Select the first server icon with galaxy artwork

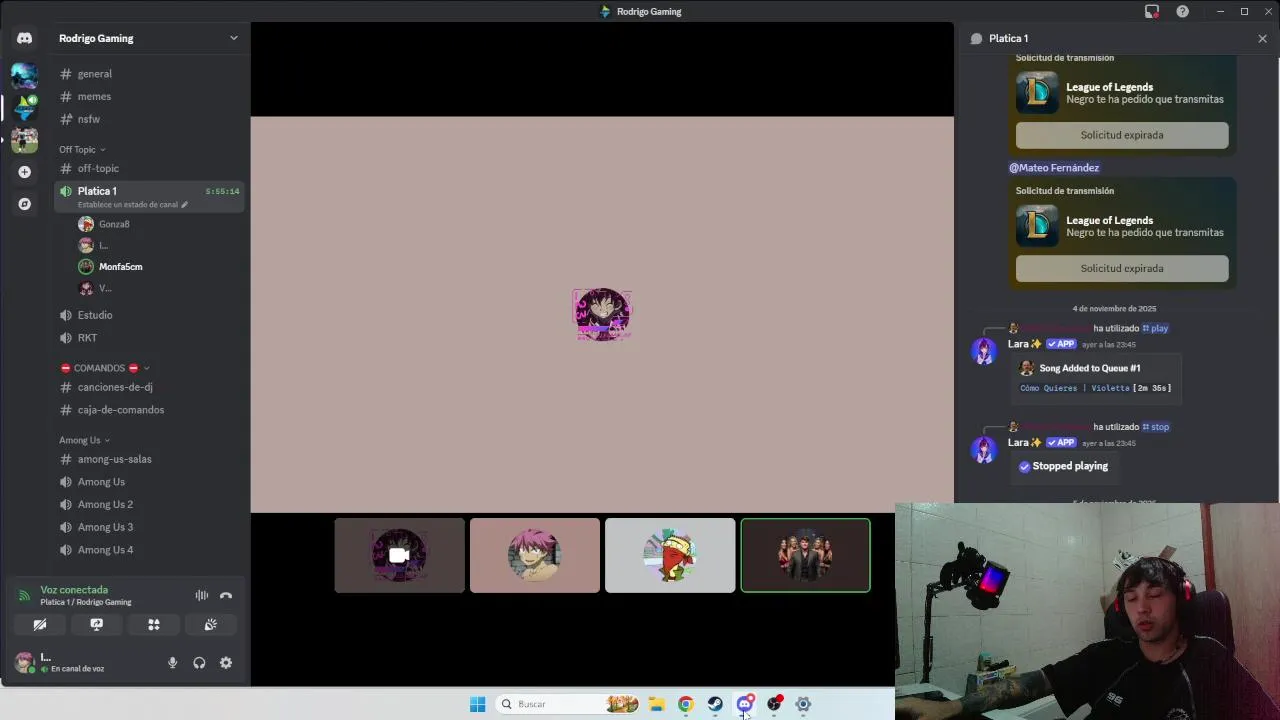[24, 74]
